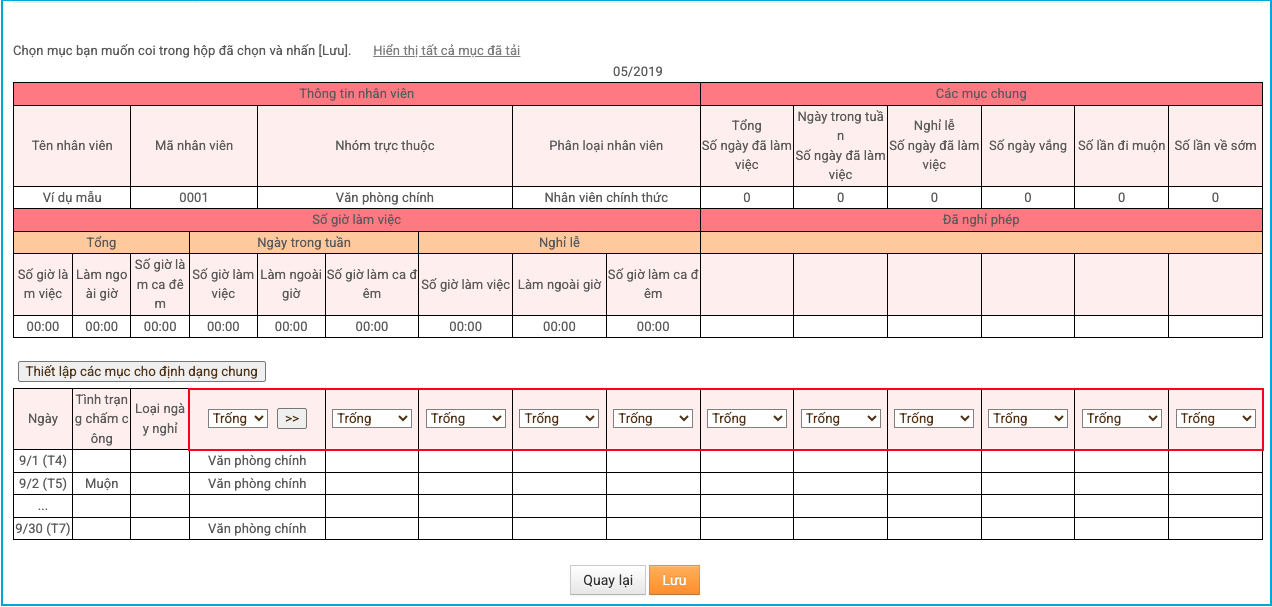Expand the fifth Trống column dropdown
The width and height of the screenshot is (1272, 607).
653,419
